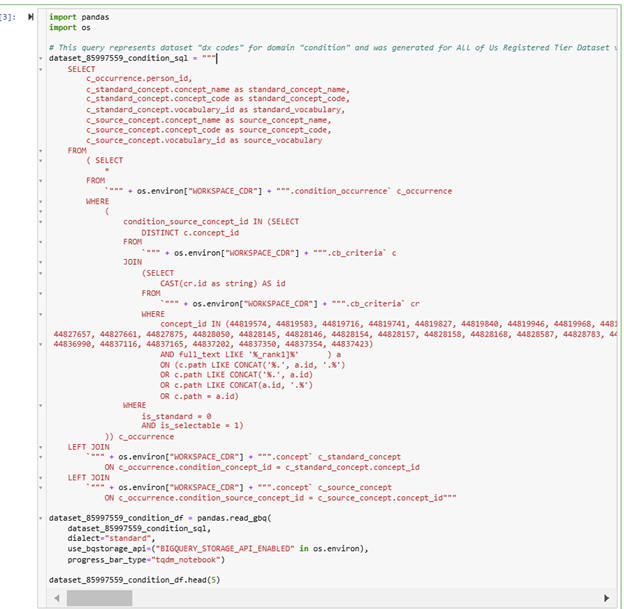Screen dimensions: 624x609
Task: Toggle fold arrow at 'condition_source_concept_id IN (SELECT' line
Action: point(41,222)
